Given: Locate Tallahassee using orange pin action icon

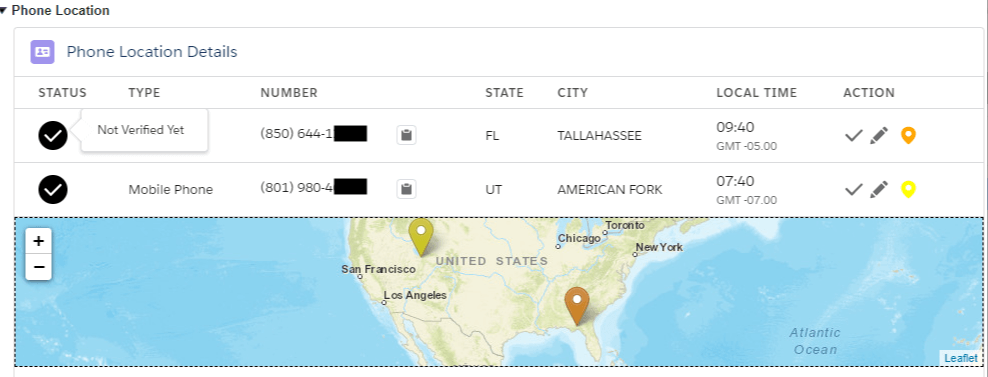Looking at the screenshot, I should (x=908, y=135).
